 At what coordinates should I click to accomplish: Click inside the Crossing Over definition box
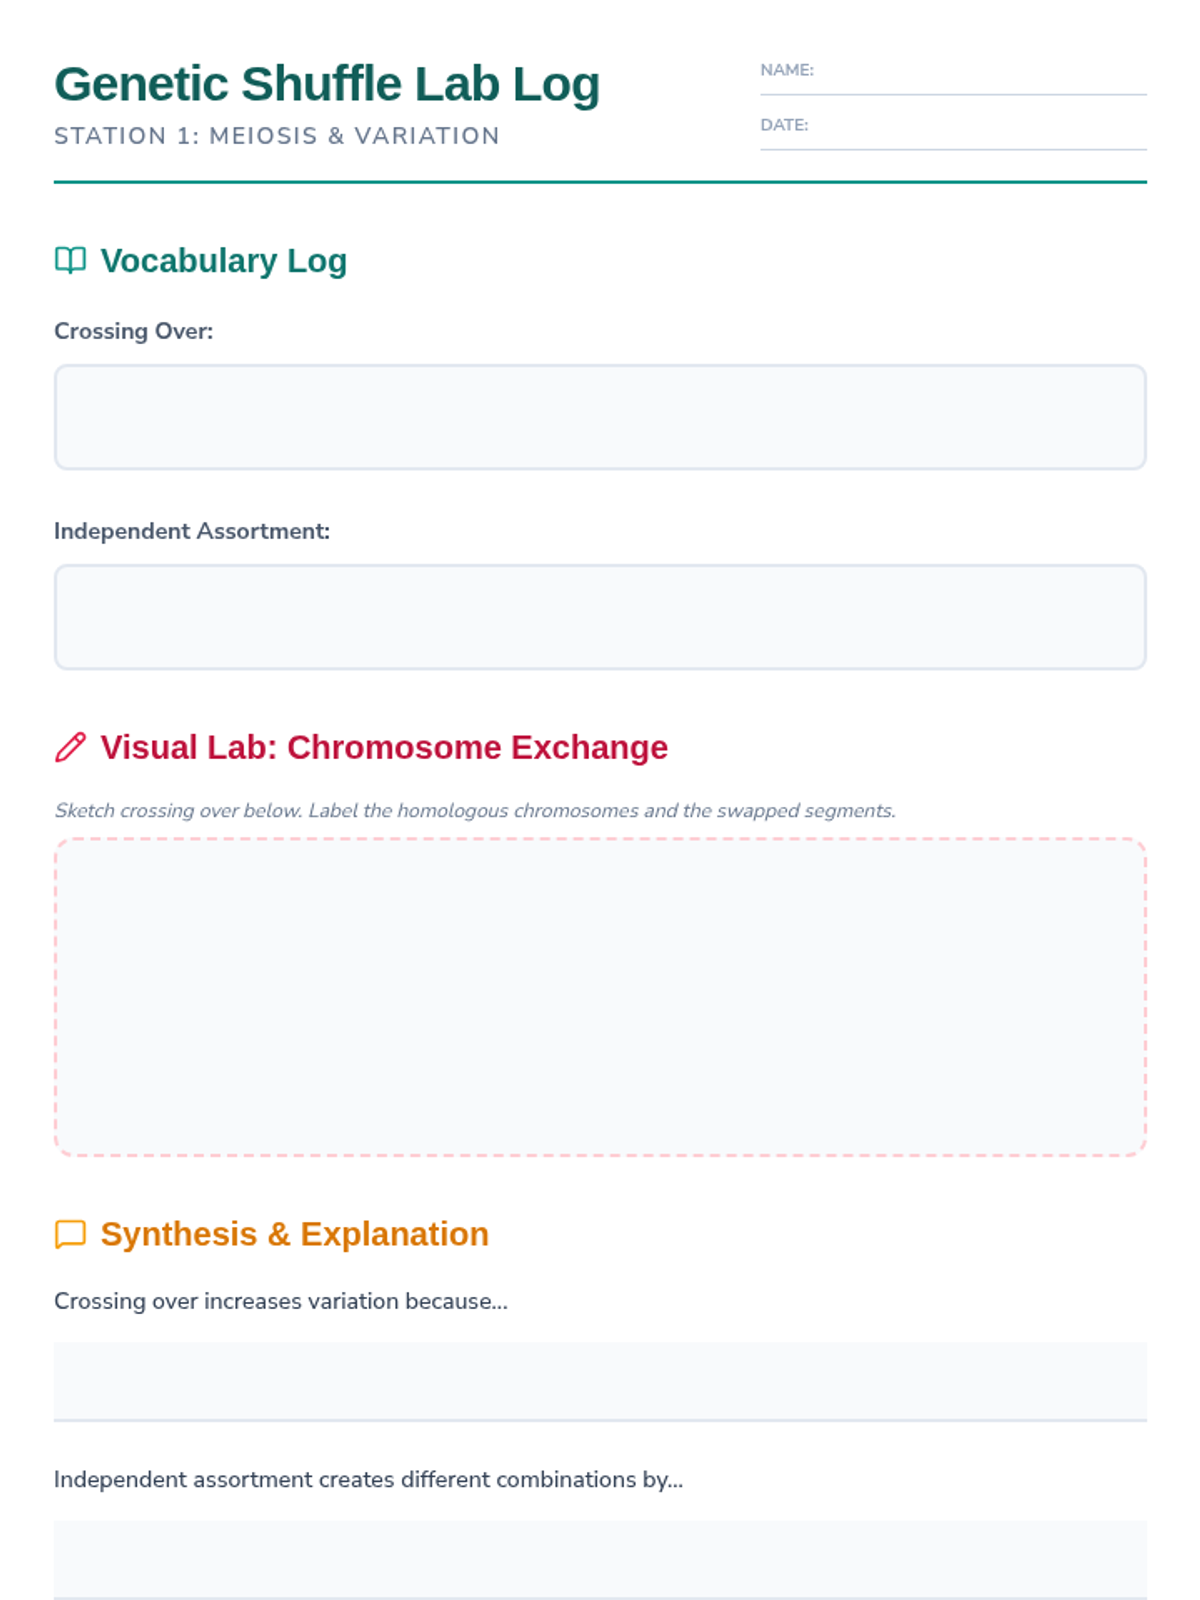tap(600, 417)
